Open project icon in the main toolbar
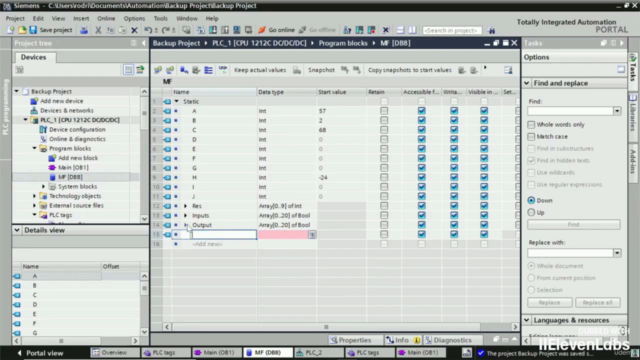640x360 pixels. point(22,30)
